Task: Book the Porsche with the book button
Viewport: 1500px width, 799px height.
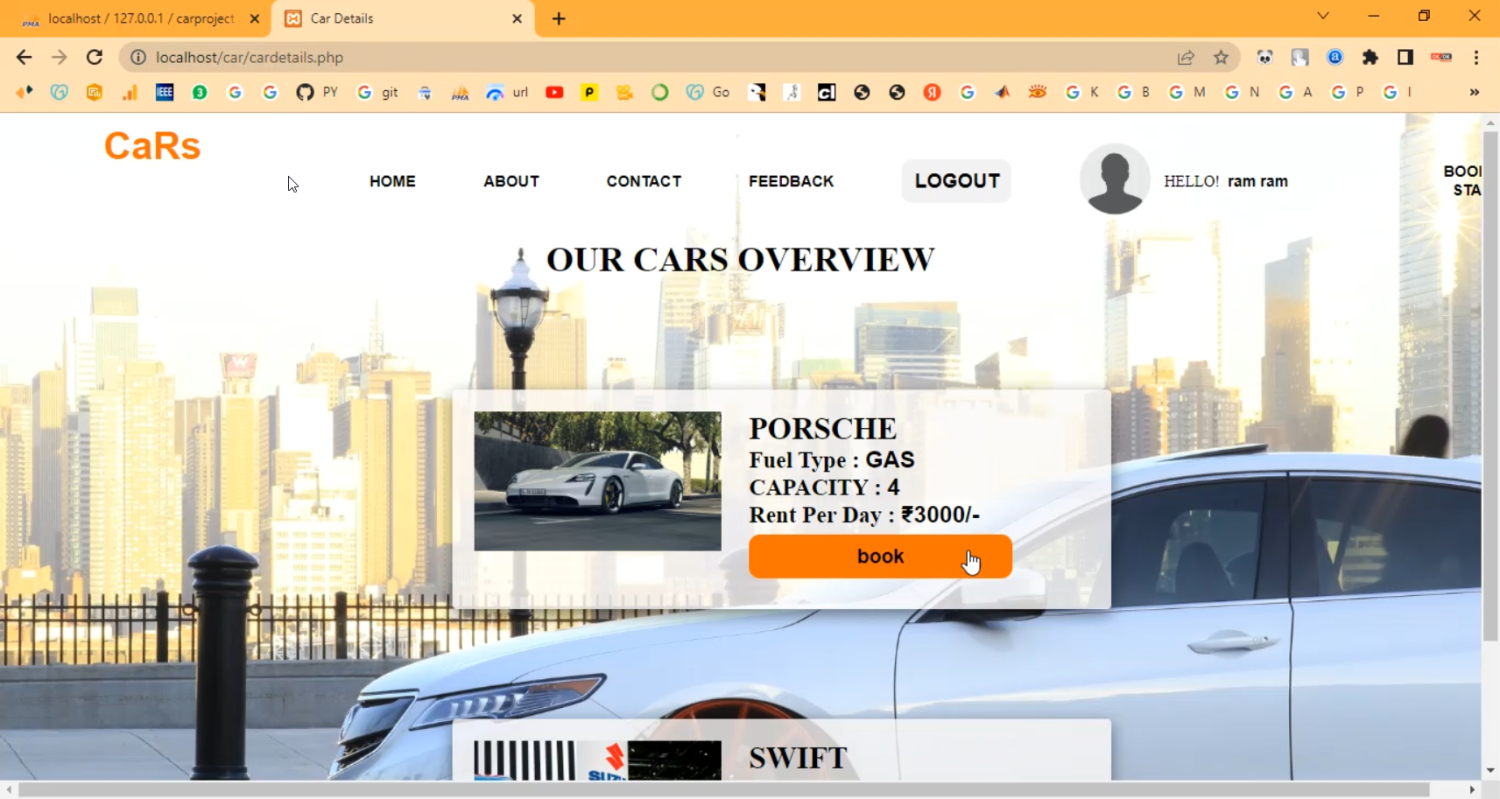Action: tap(880, 556)
